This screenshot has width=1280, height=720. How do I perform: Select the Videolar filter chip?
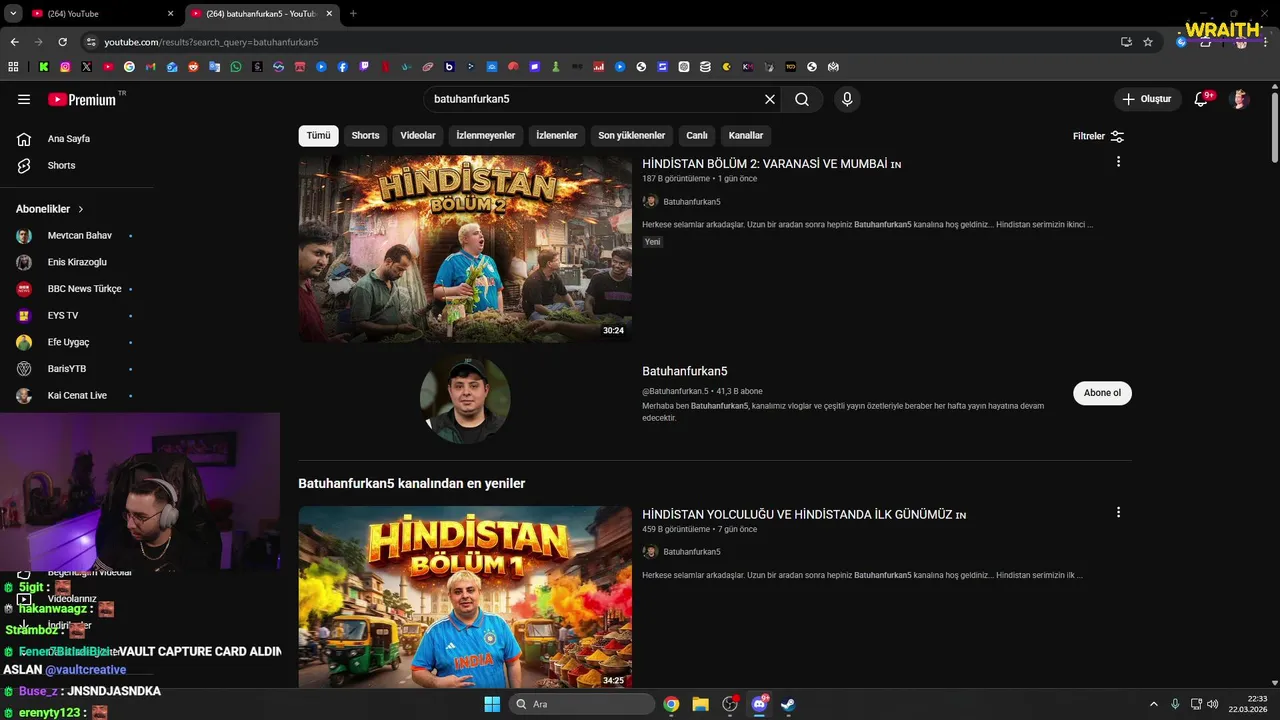tap(418, 136)
